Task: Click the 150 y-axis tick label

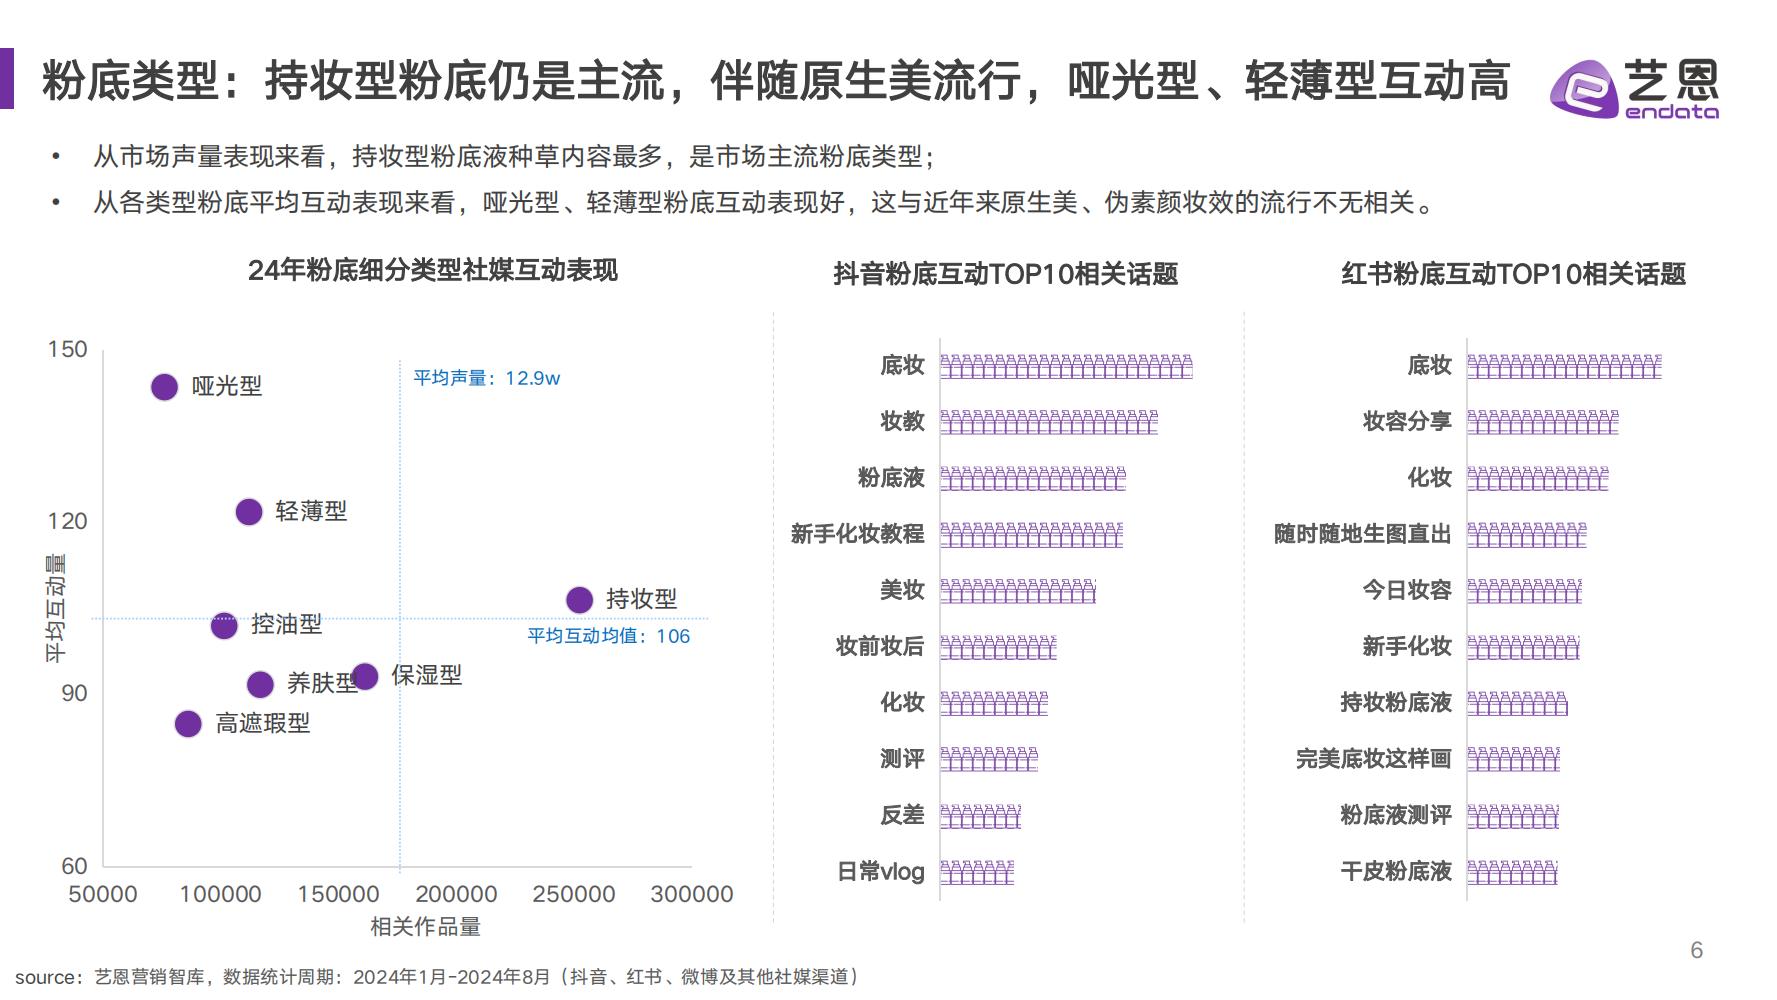Action: point(68,349)
